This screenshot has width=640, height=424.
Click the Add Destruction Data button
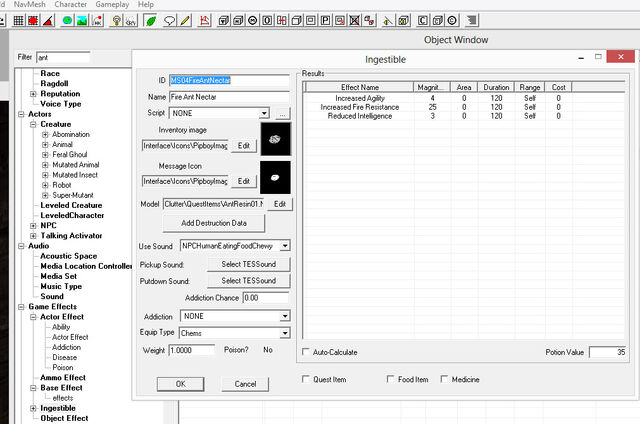(x=213, y=223)
